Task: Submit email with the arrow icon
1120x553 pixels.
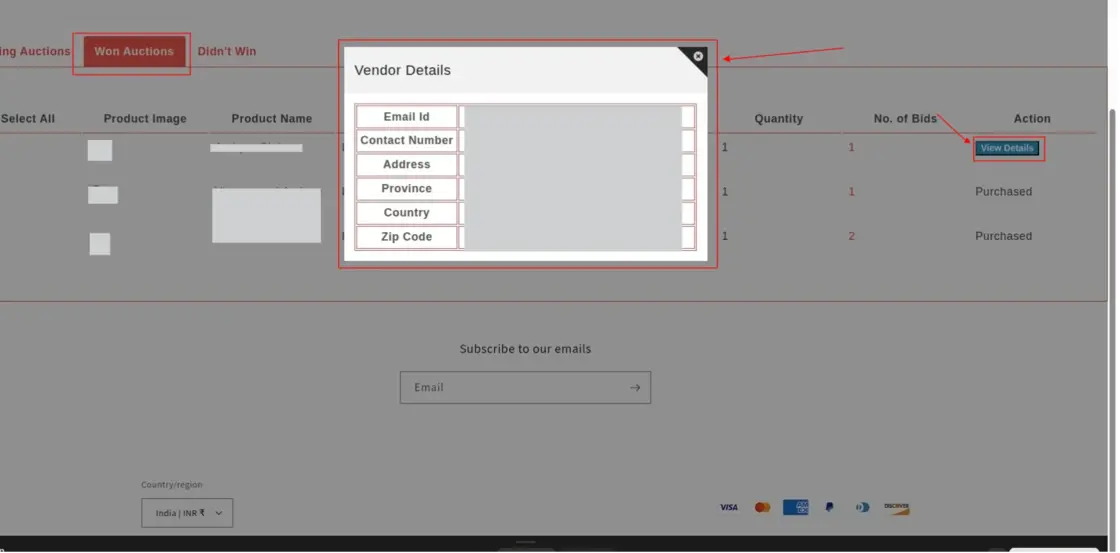Action: pos(634,387)
